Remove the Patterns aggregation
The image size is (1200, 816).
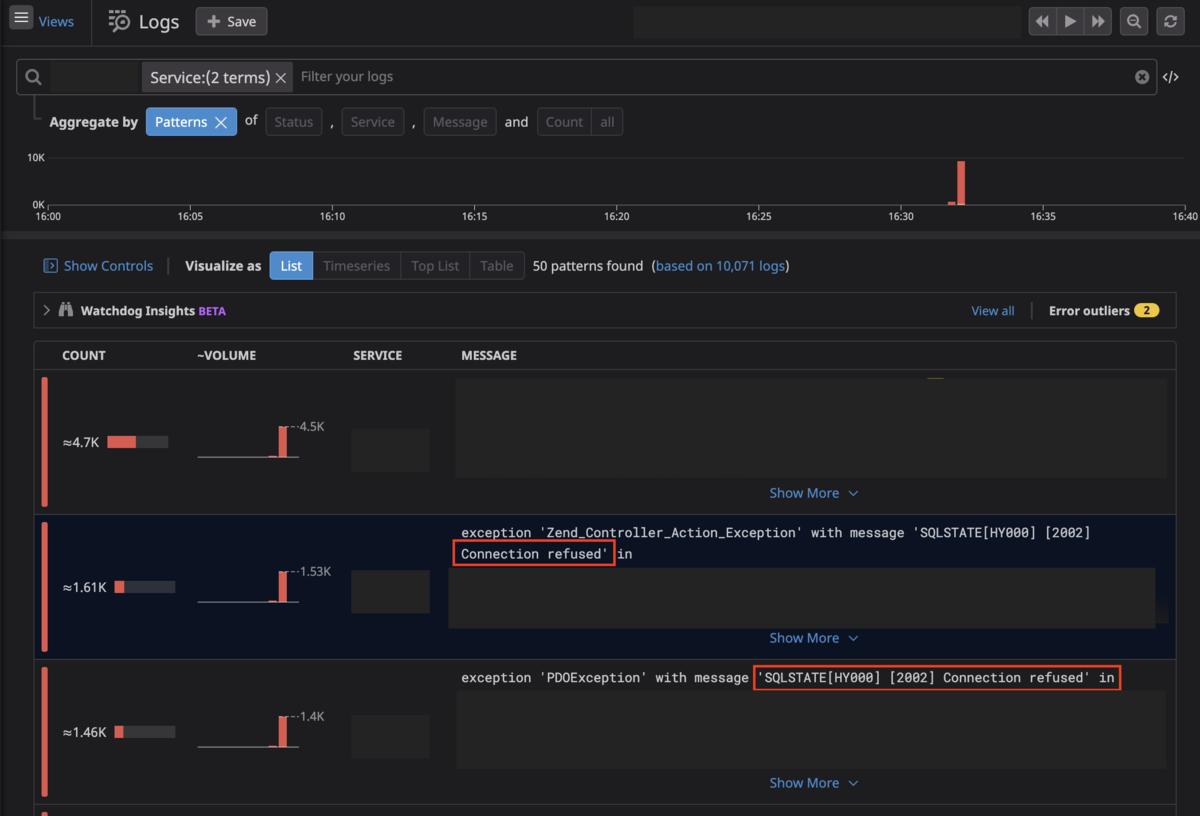[x=221, y=122]
